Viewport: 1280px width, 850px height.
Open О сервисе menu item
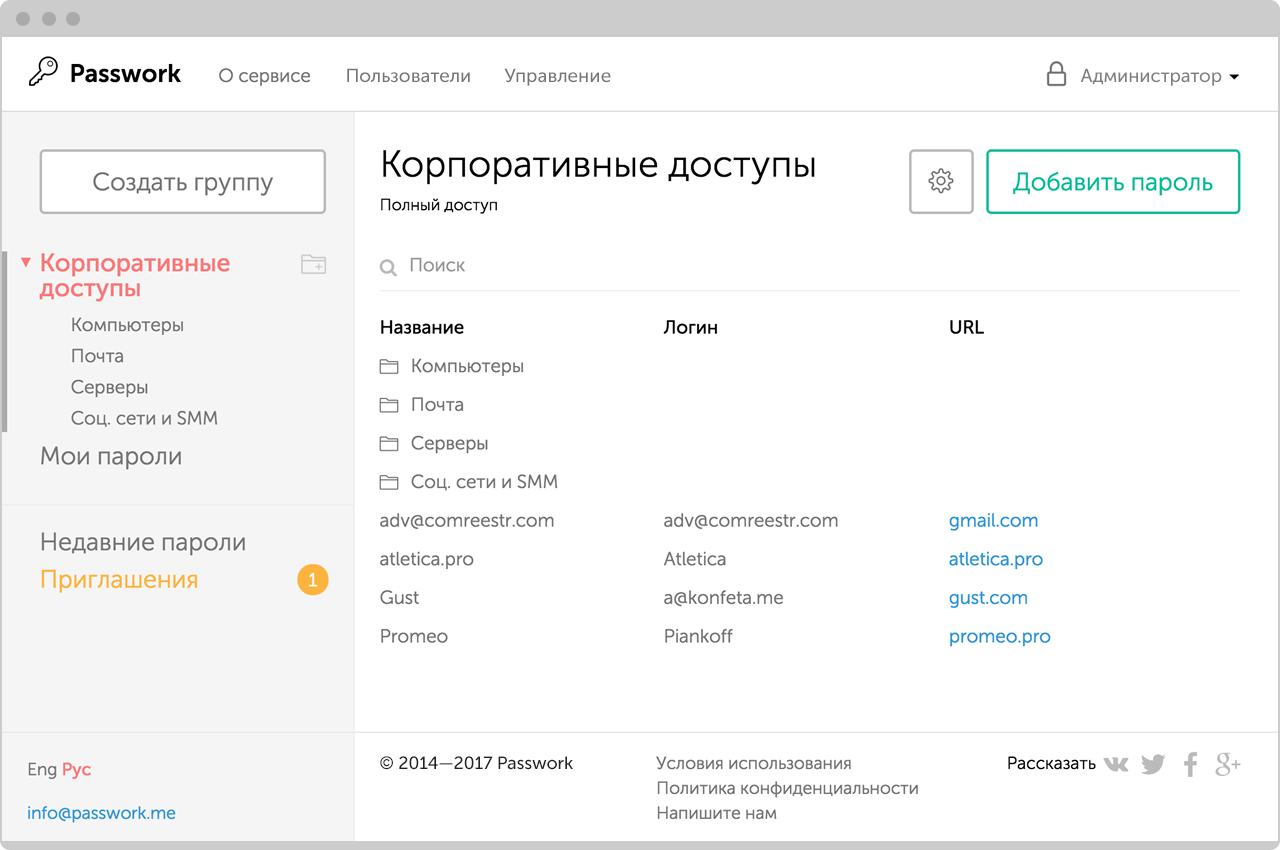tap(265, 76)
